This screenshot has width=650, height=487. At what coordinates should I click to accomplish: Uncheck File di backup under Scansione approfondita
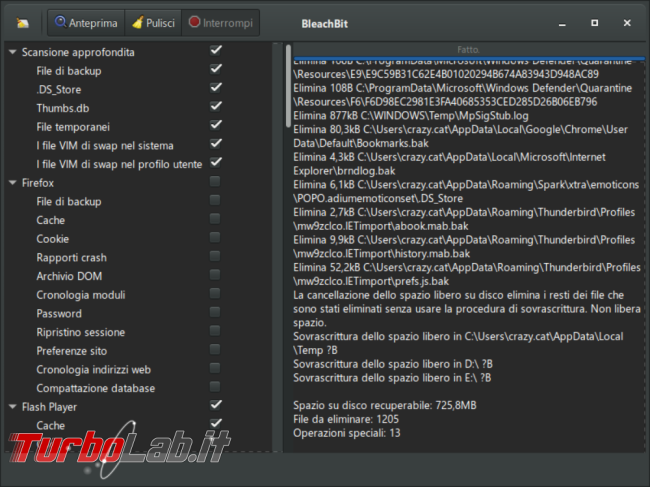(x=215, y=69)
